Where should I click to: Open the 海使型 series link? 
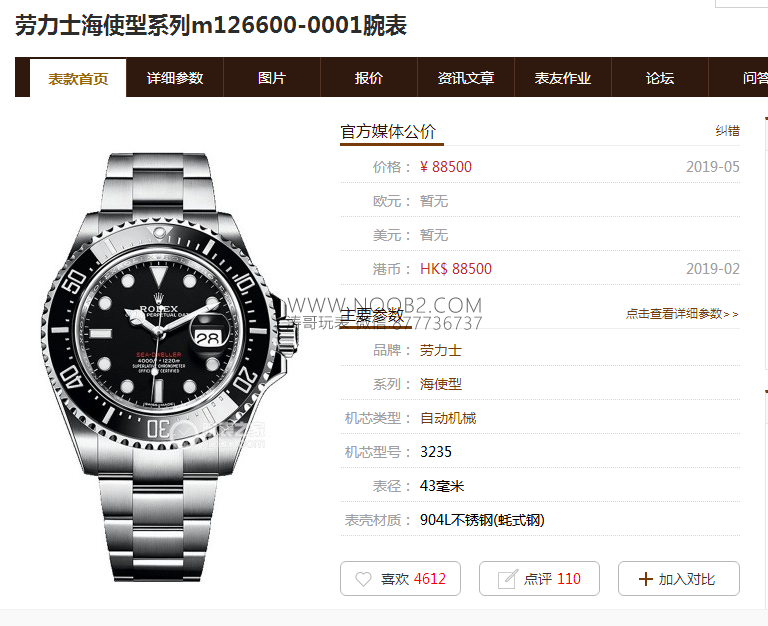pyautogui.click(x=440, y=384)
